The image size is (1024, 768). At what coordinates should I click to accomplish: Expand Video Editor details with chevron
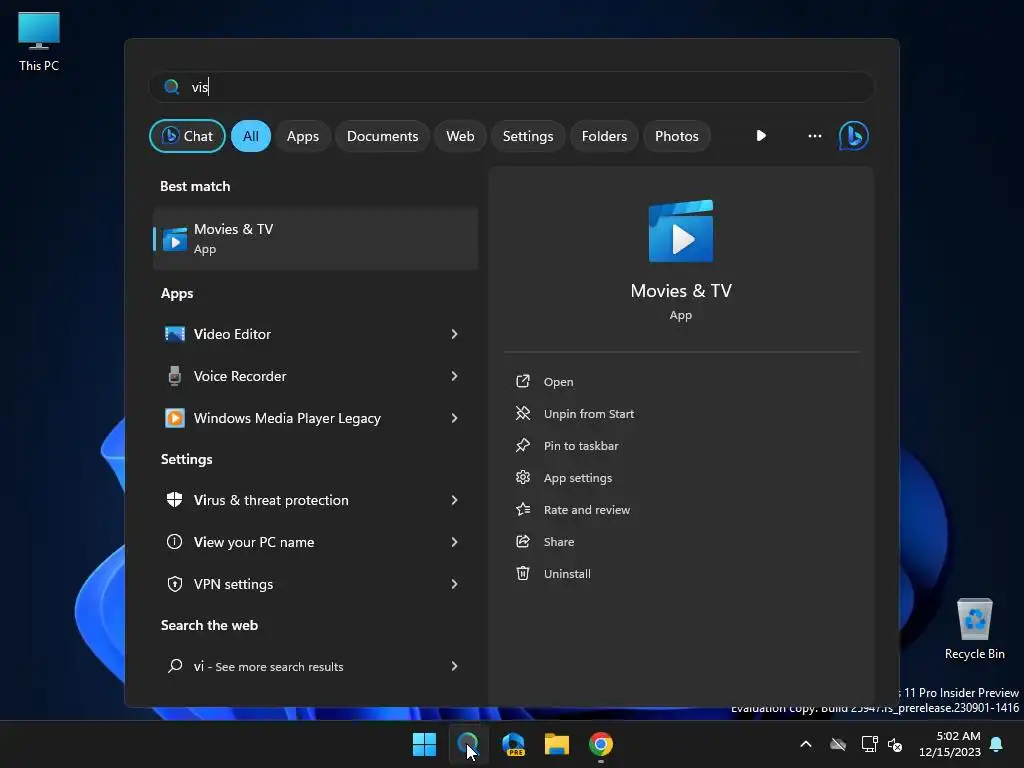pyautogui.click(x=454, y=334)
